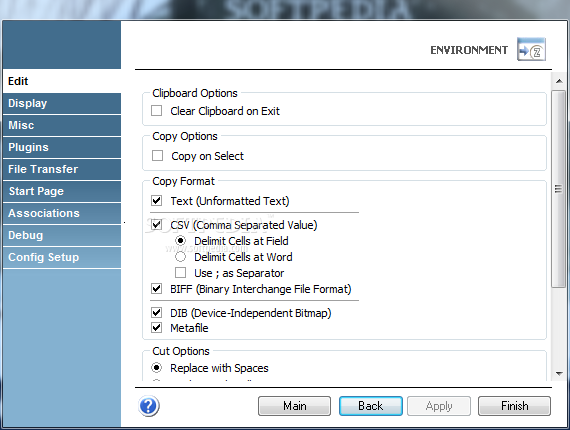This screenshot has height=430, width=570.
Task: Click the Copy Options group label
Action: (x=185, y=136)
